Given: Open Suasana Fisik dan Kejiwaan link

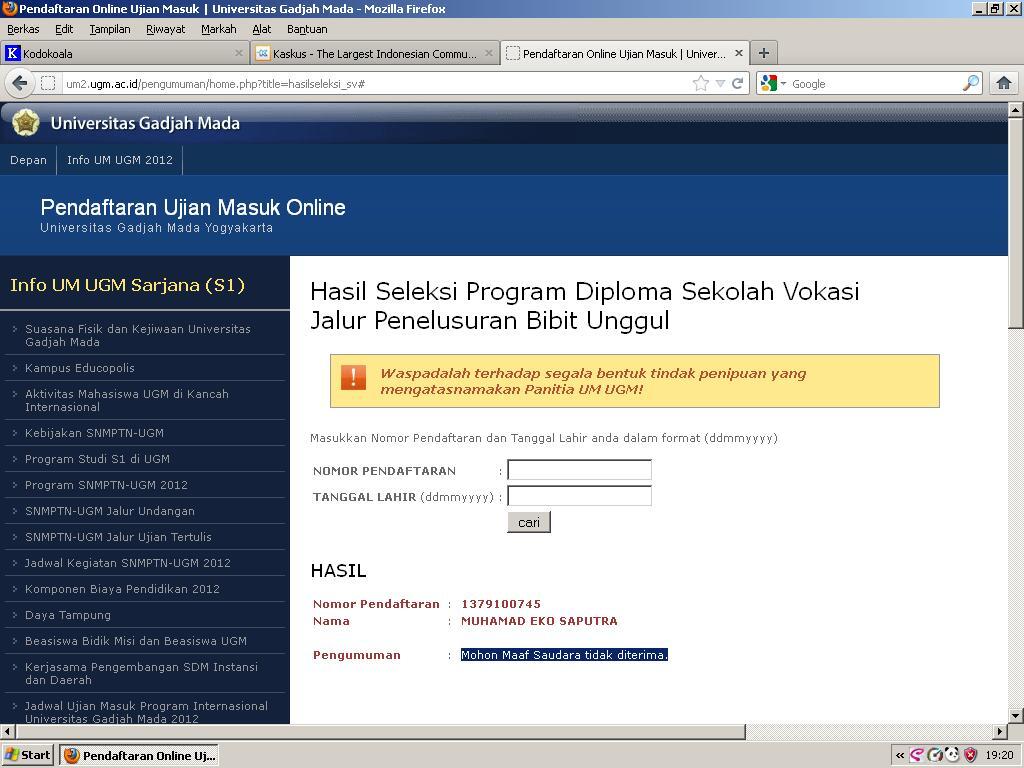Looking at the screenshot, I should coord(138,335).
